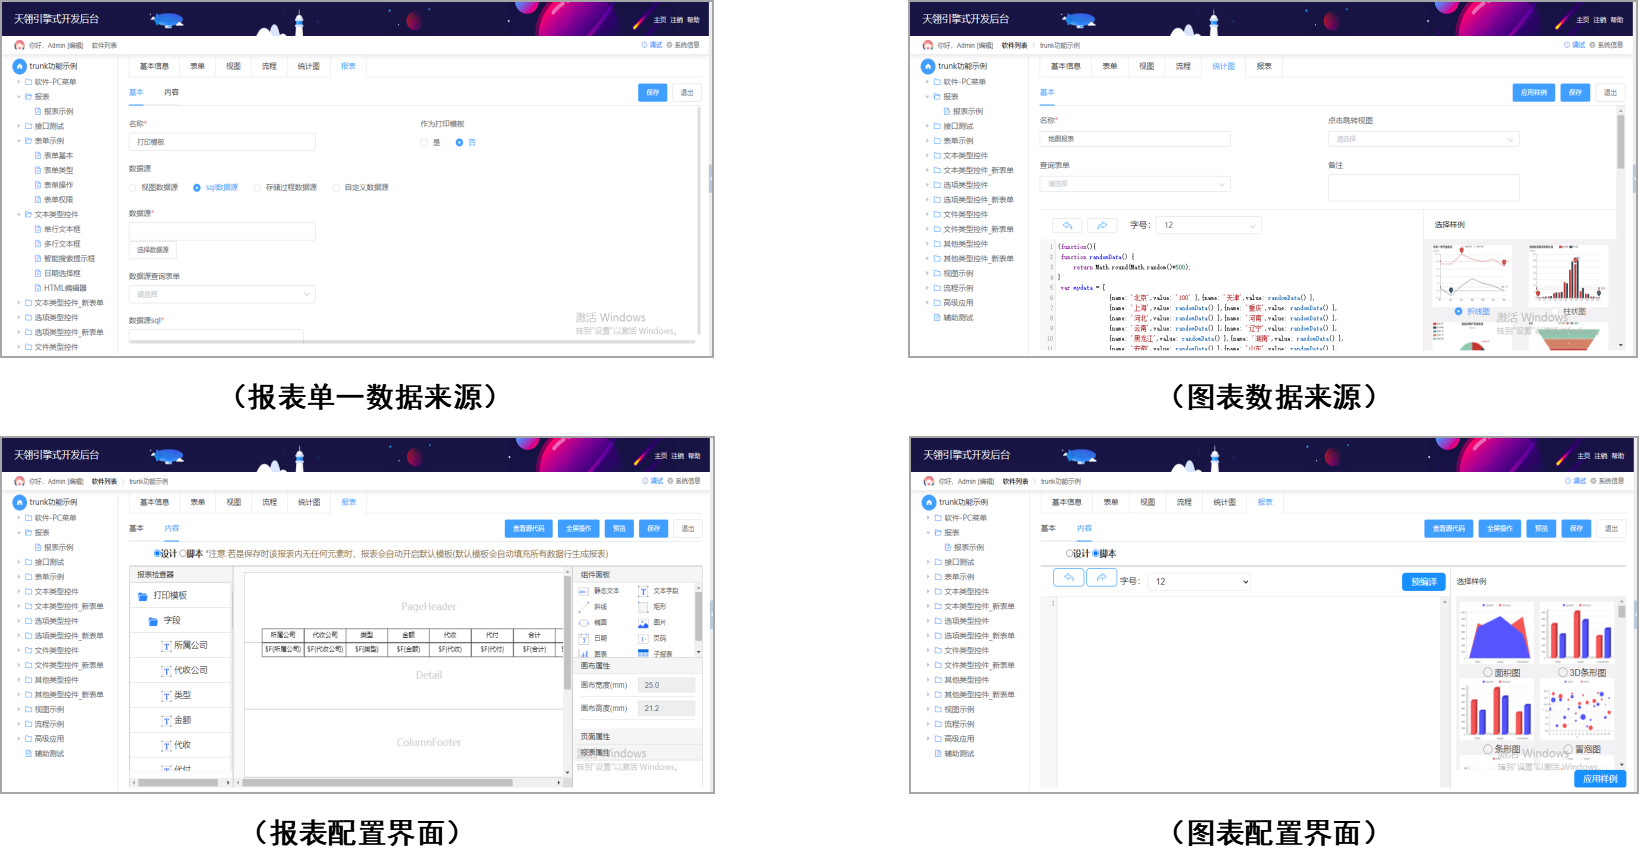The height and width of the screenshot is (859, 1639).
Task: Select the 文本字段 text field component
Action: click(x=643, y=591)
